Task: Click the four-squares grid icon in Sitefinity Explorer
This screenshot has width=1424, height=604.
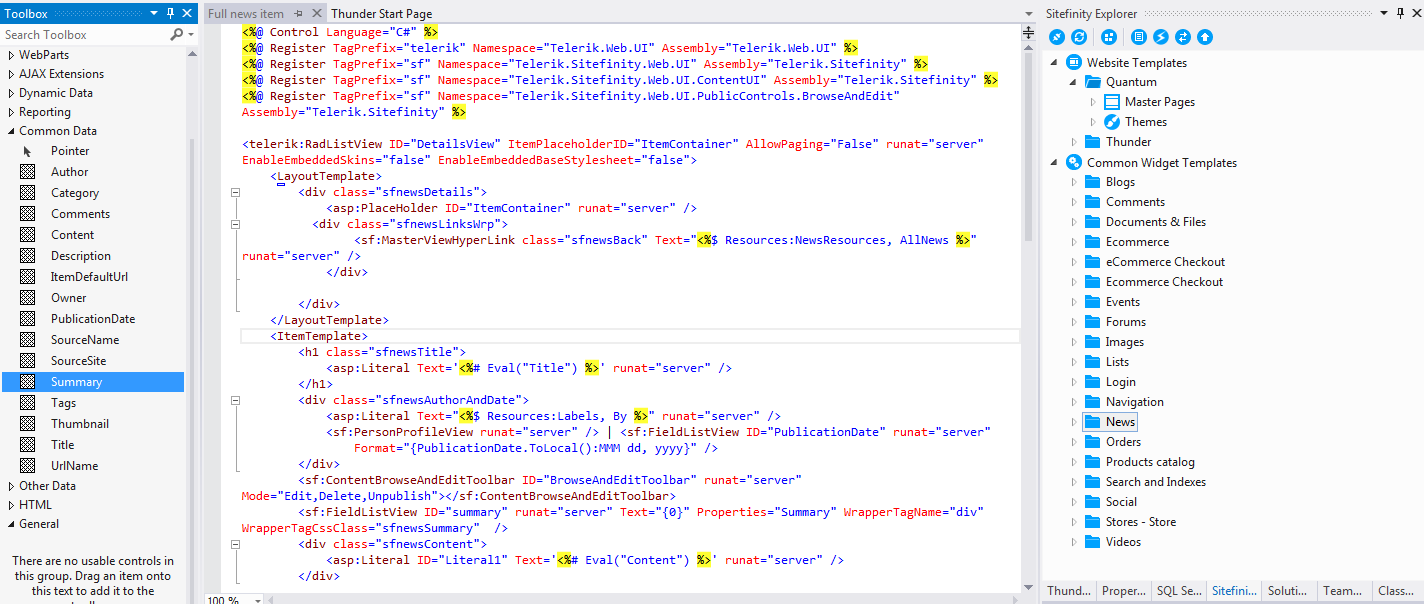Action: (x=1109, y=37)
